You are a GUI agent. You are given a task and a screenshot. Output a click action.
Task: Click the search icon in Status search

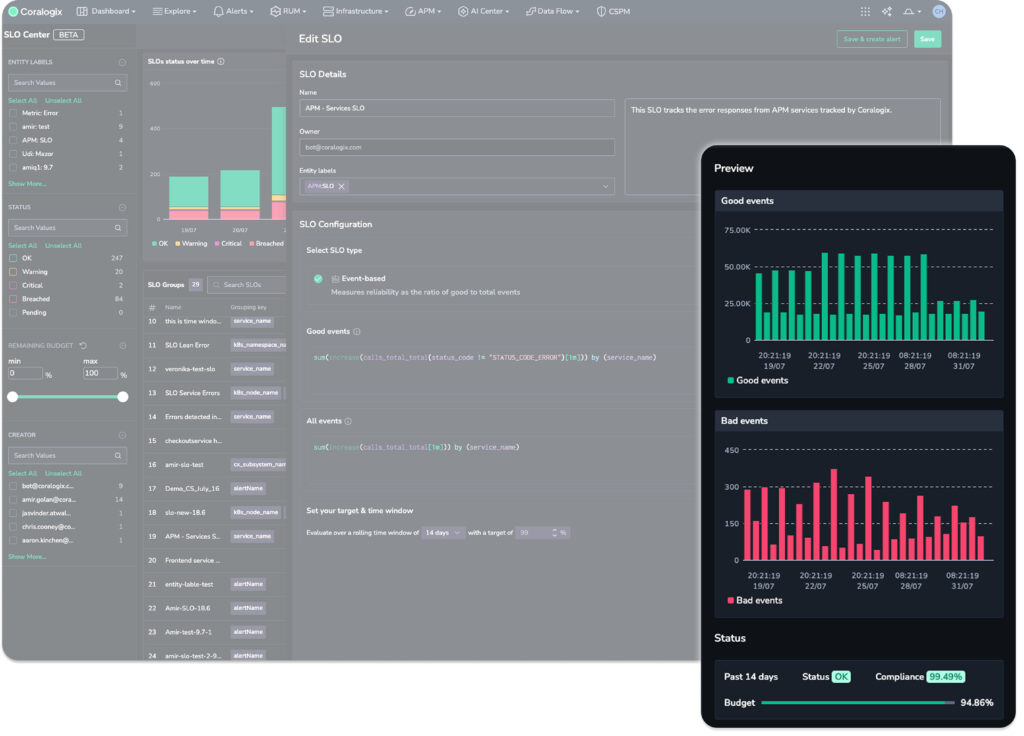118,228
